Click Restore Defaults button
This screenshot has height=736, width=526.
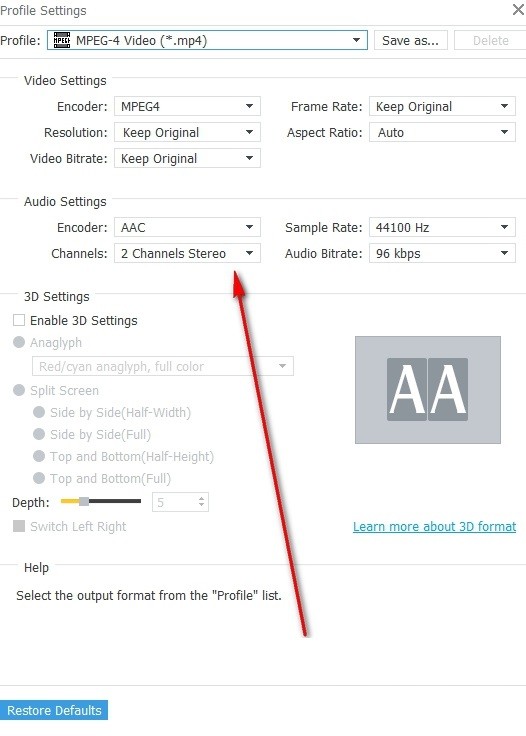coord(54,710)
